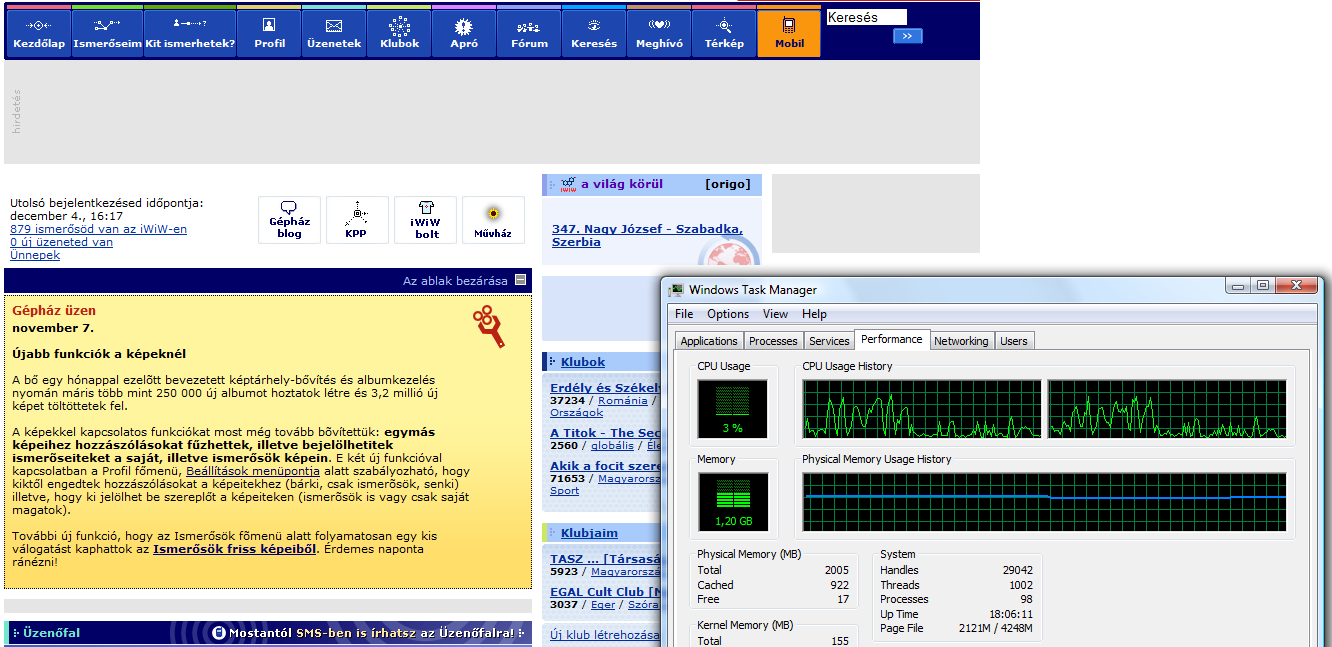1332x647 pixels.
Task: Click the Országok category link
Action: pos(577,412)
